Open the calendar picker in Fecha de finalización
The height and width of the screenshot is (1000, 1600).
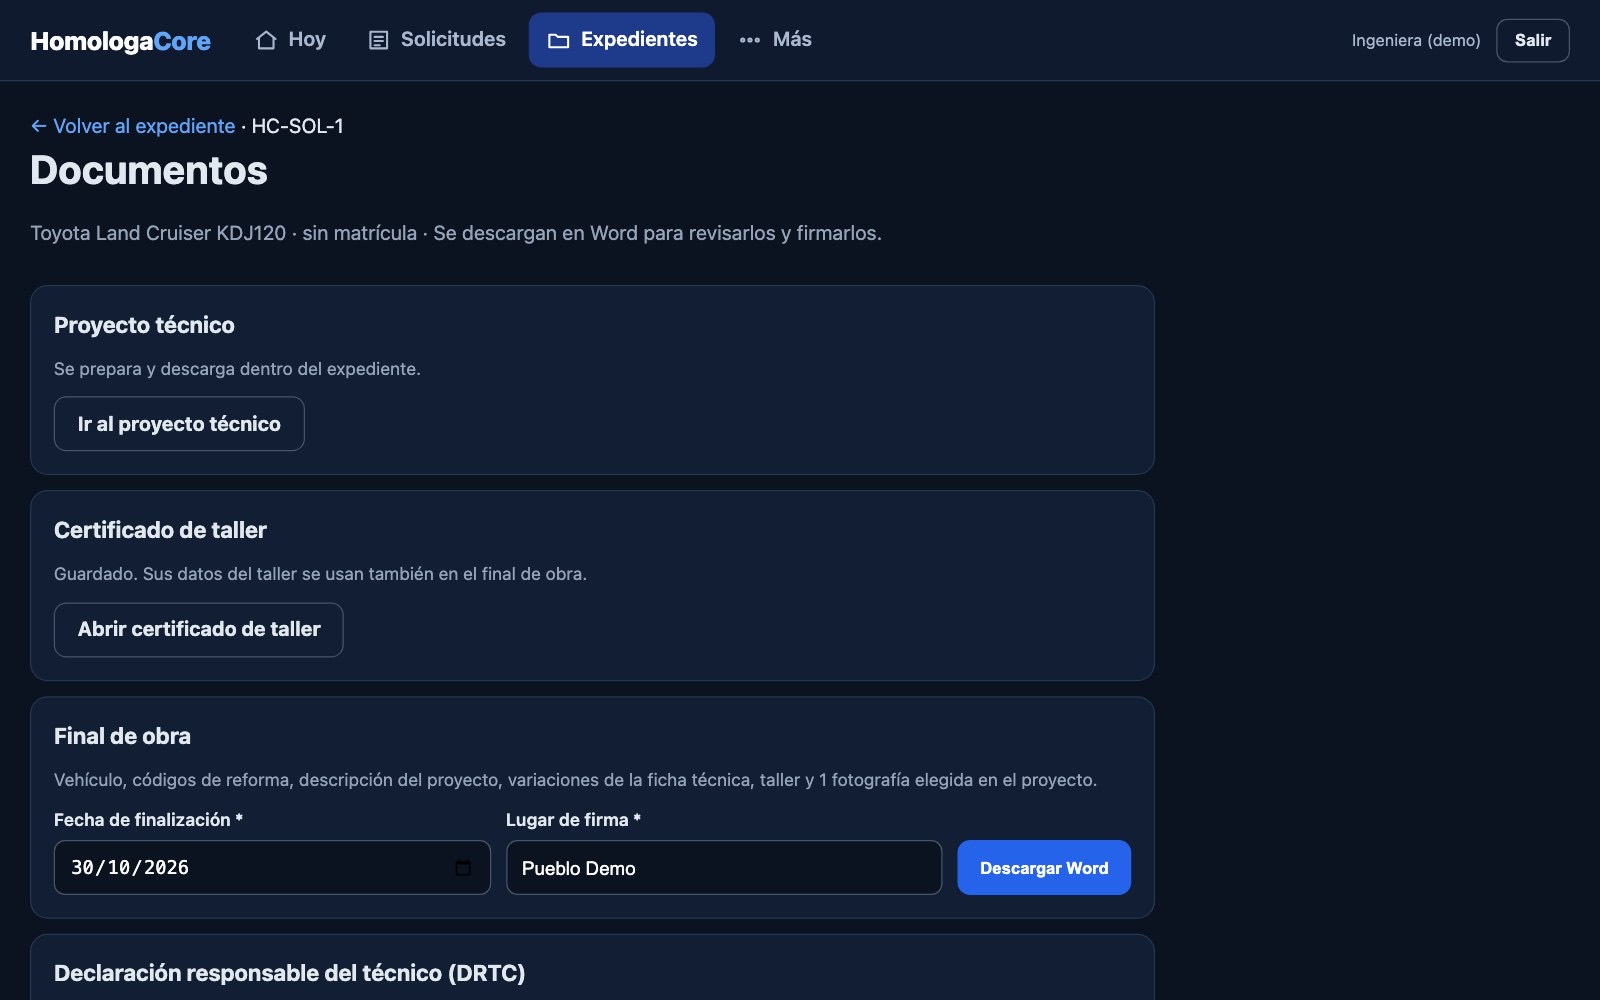pyautogui.click(x=463, y=867)
